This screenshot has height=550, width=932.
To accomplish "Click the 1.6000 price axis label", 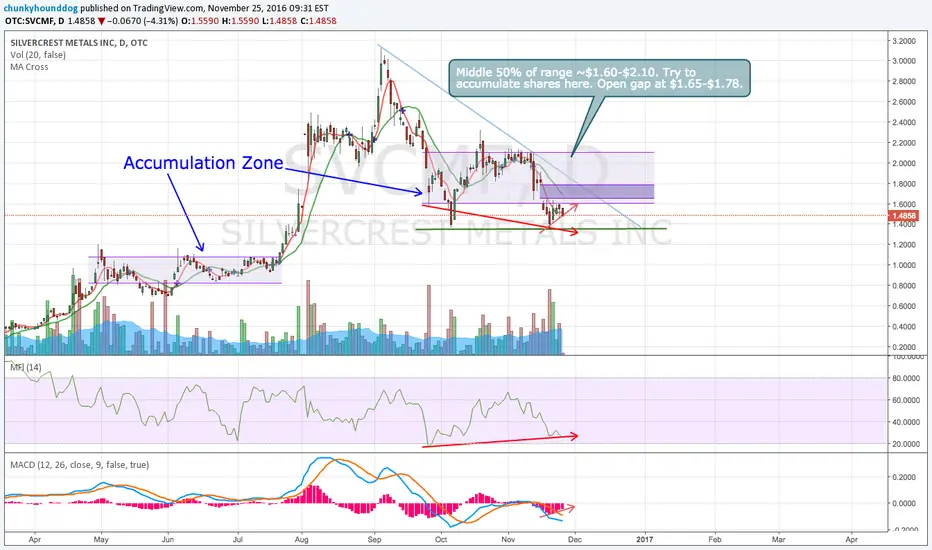I will tap(903, 204).
